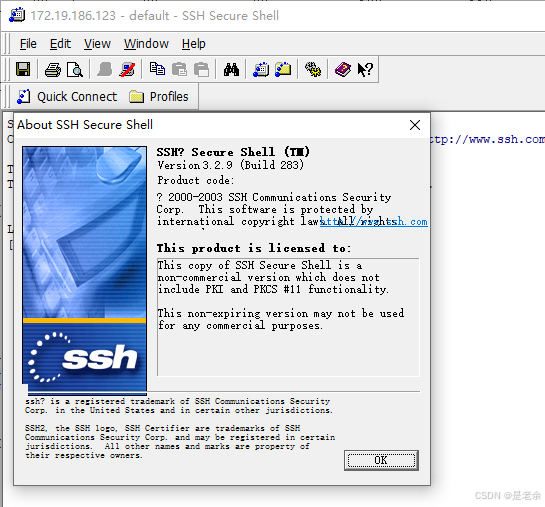
Task: Click the Disconnect toolbar icon
Action: [x=127, y=69]
